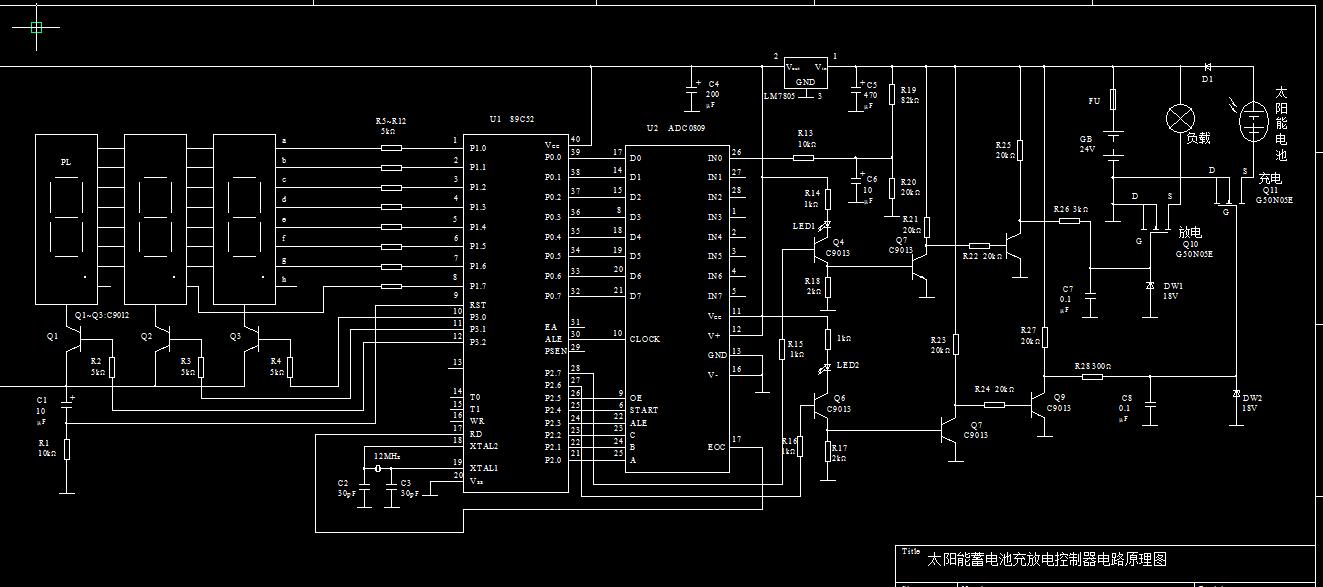Click the C4 capacitor label
Image resolution: width=1323 pixels, height=587 pixels.
pyautogui.click(x=713, y=84)
